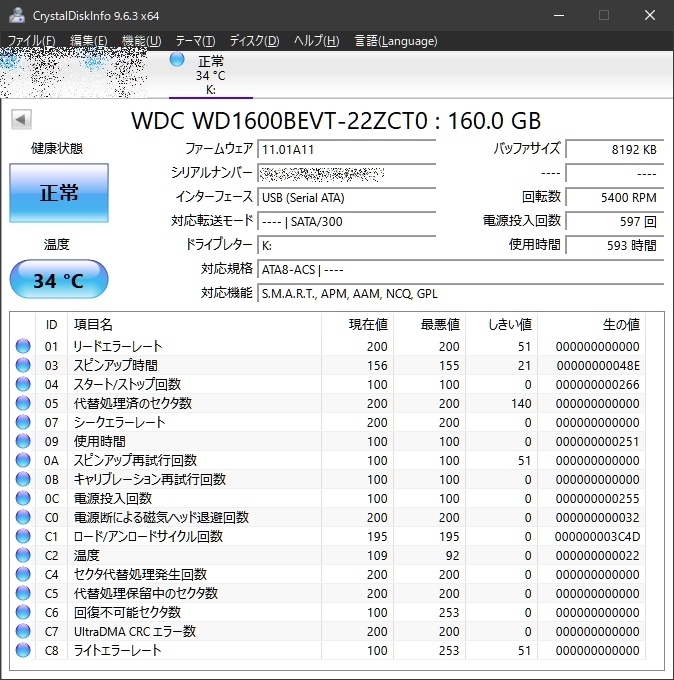Click status orb for ID 09 使用時間
Image resolution: width=674 pixels, height=680 pixels.
(23, 441)
